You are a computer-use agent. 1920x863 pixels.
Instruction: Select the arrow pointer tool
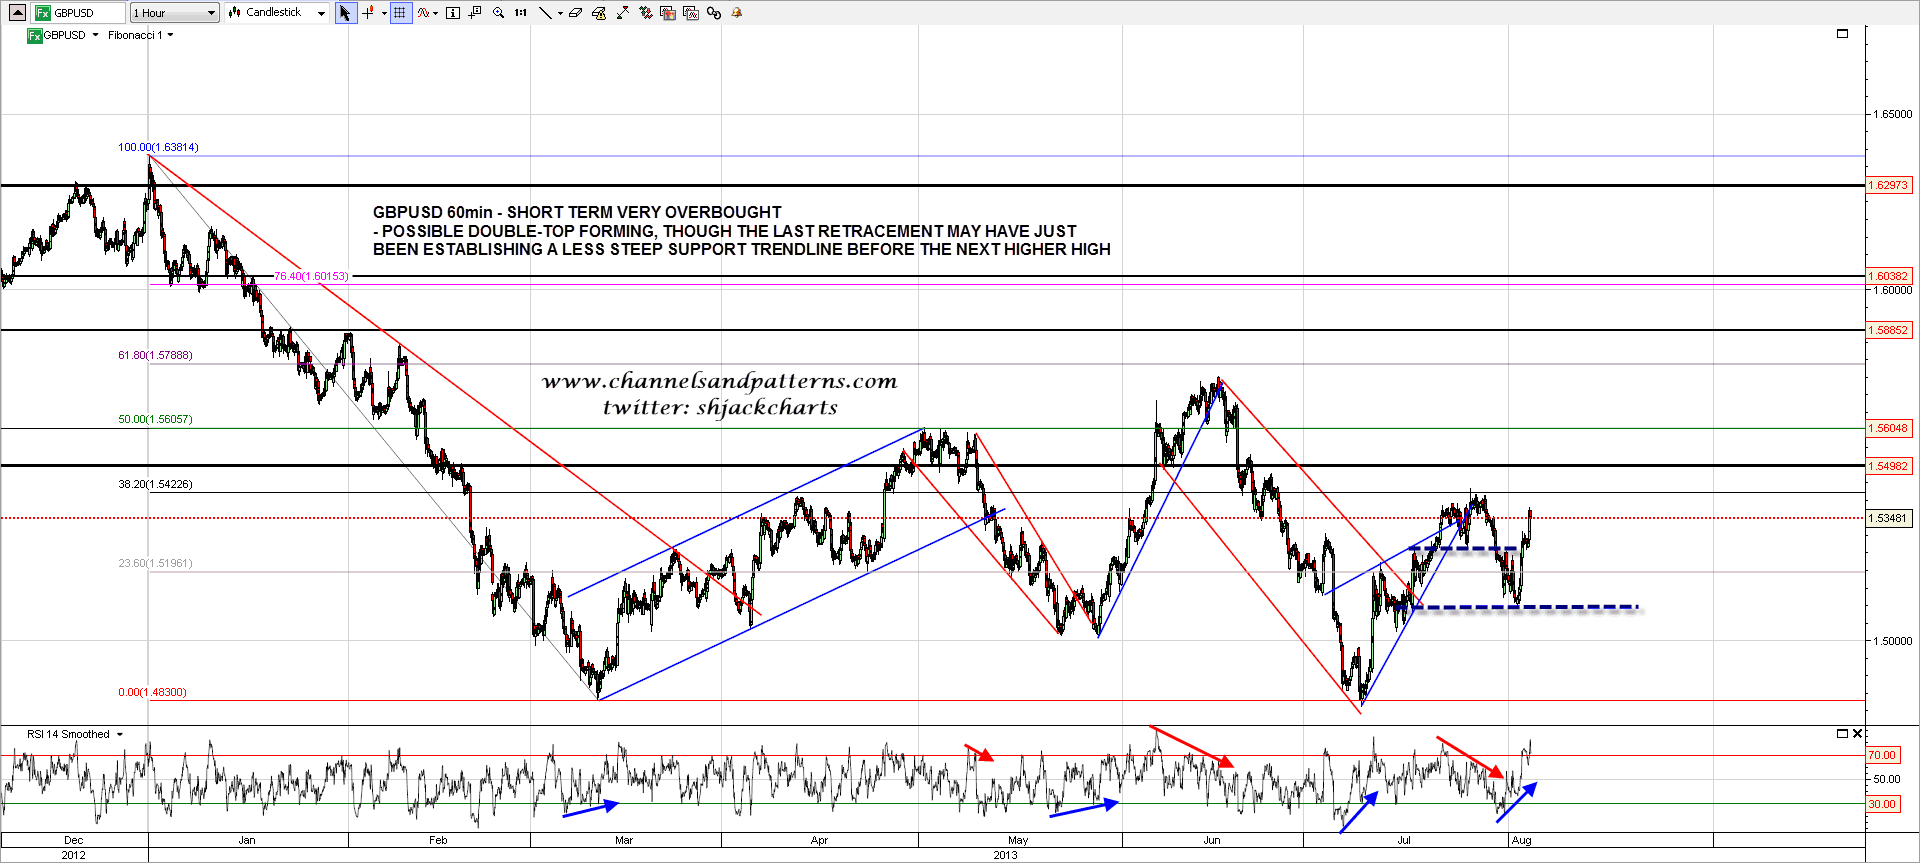coord(345,13)
